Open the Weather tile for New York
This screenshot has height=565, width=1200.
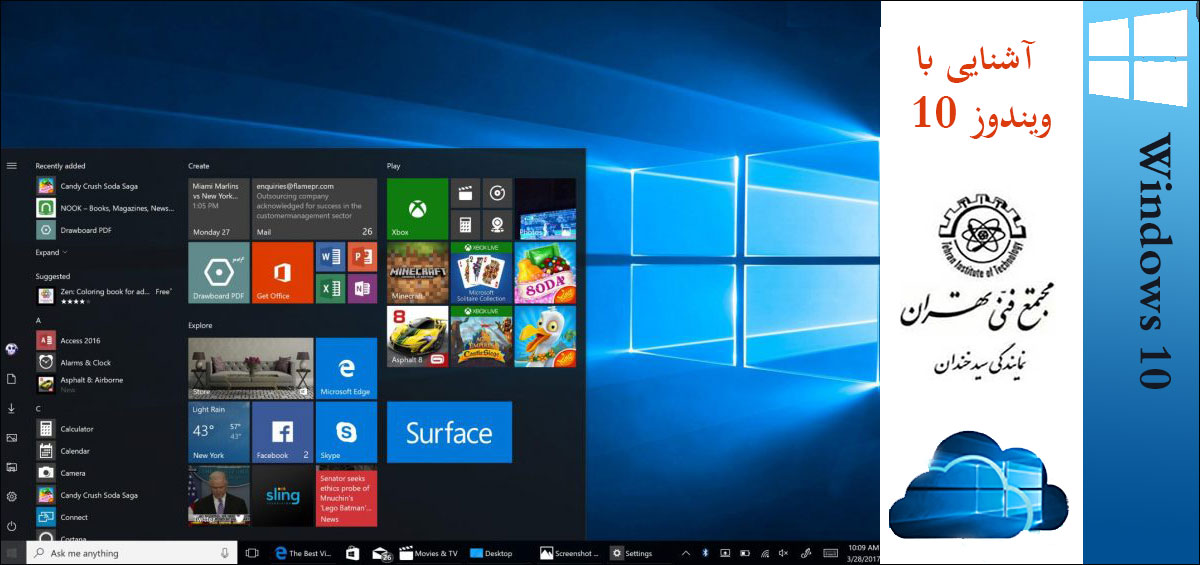pyautogui.click(x=218, y=432)
